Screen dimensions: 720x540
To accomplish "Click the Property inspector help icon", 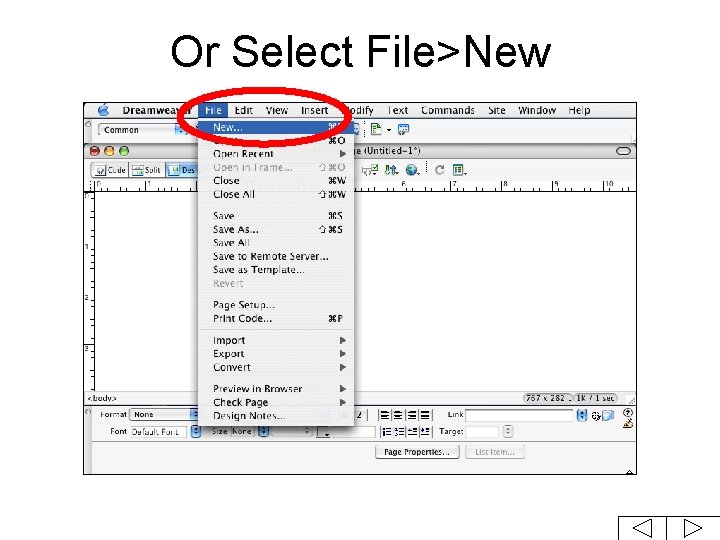I will coord(628,412).
